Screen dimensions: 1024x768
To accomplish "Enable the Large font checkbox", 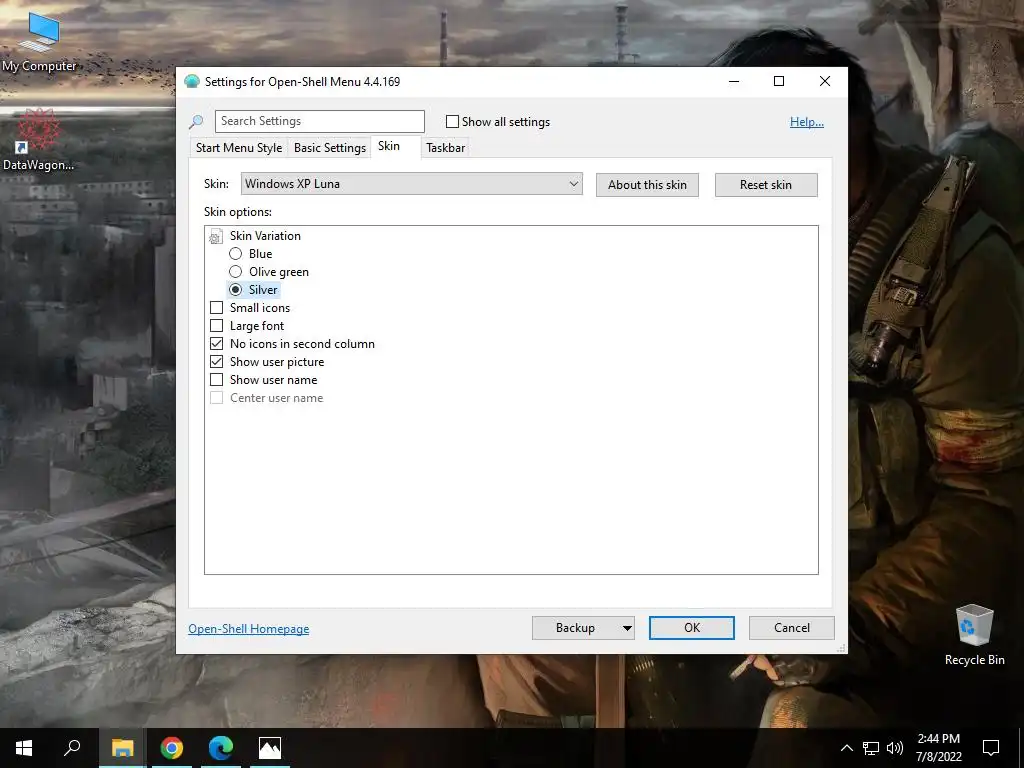I will click(216, 326).
